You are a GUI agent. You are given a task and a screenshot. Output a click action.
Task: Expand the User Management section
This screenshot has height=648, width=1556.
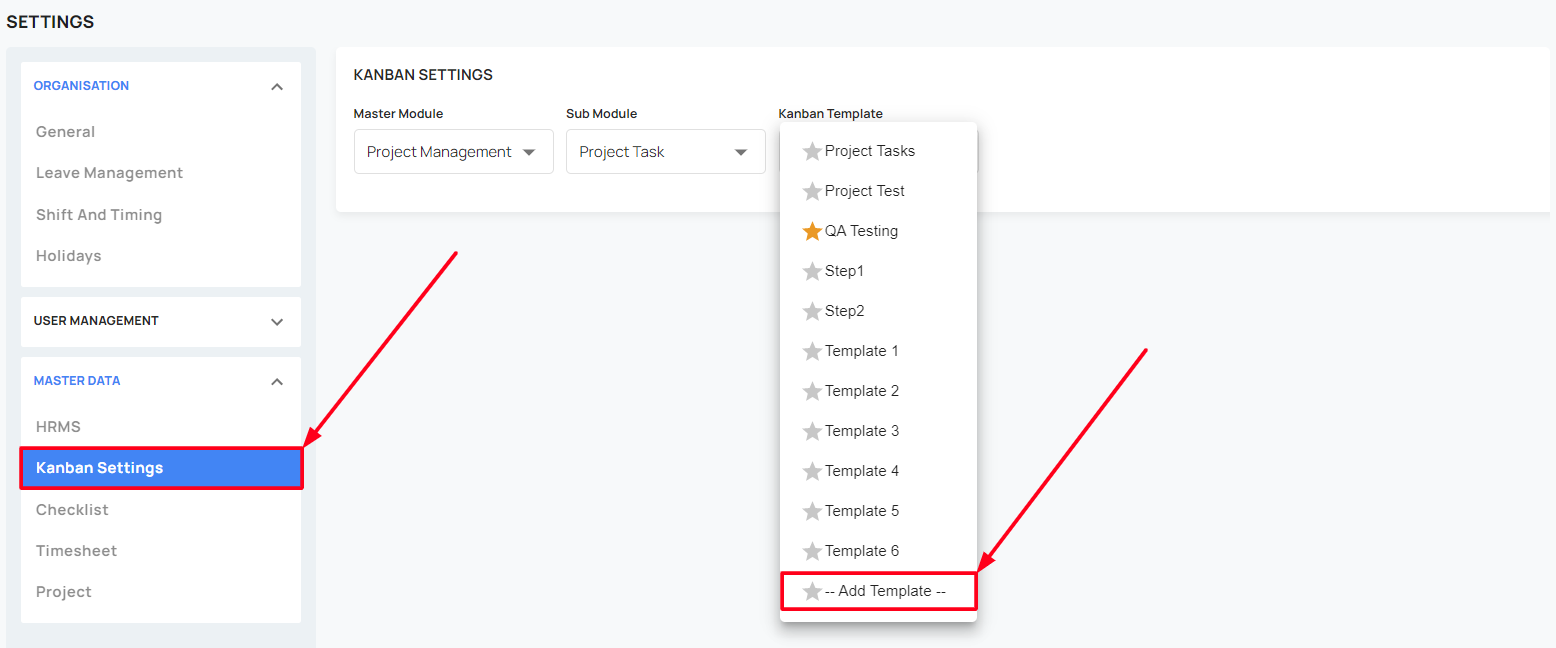(x=277, y=322)
